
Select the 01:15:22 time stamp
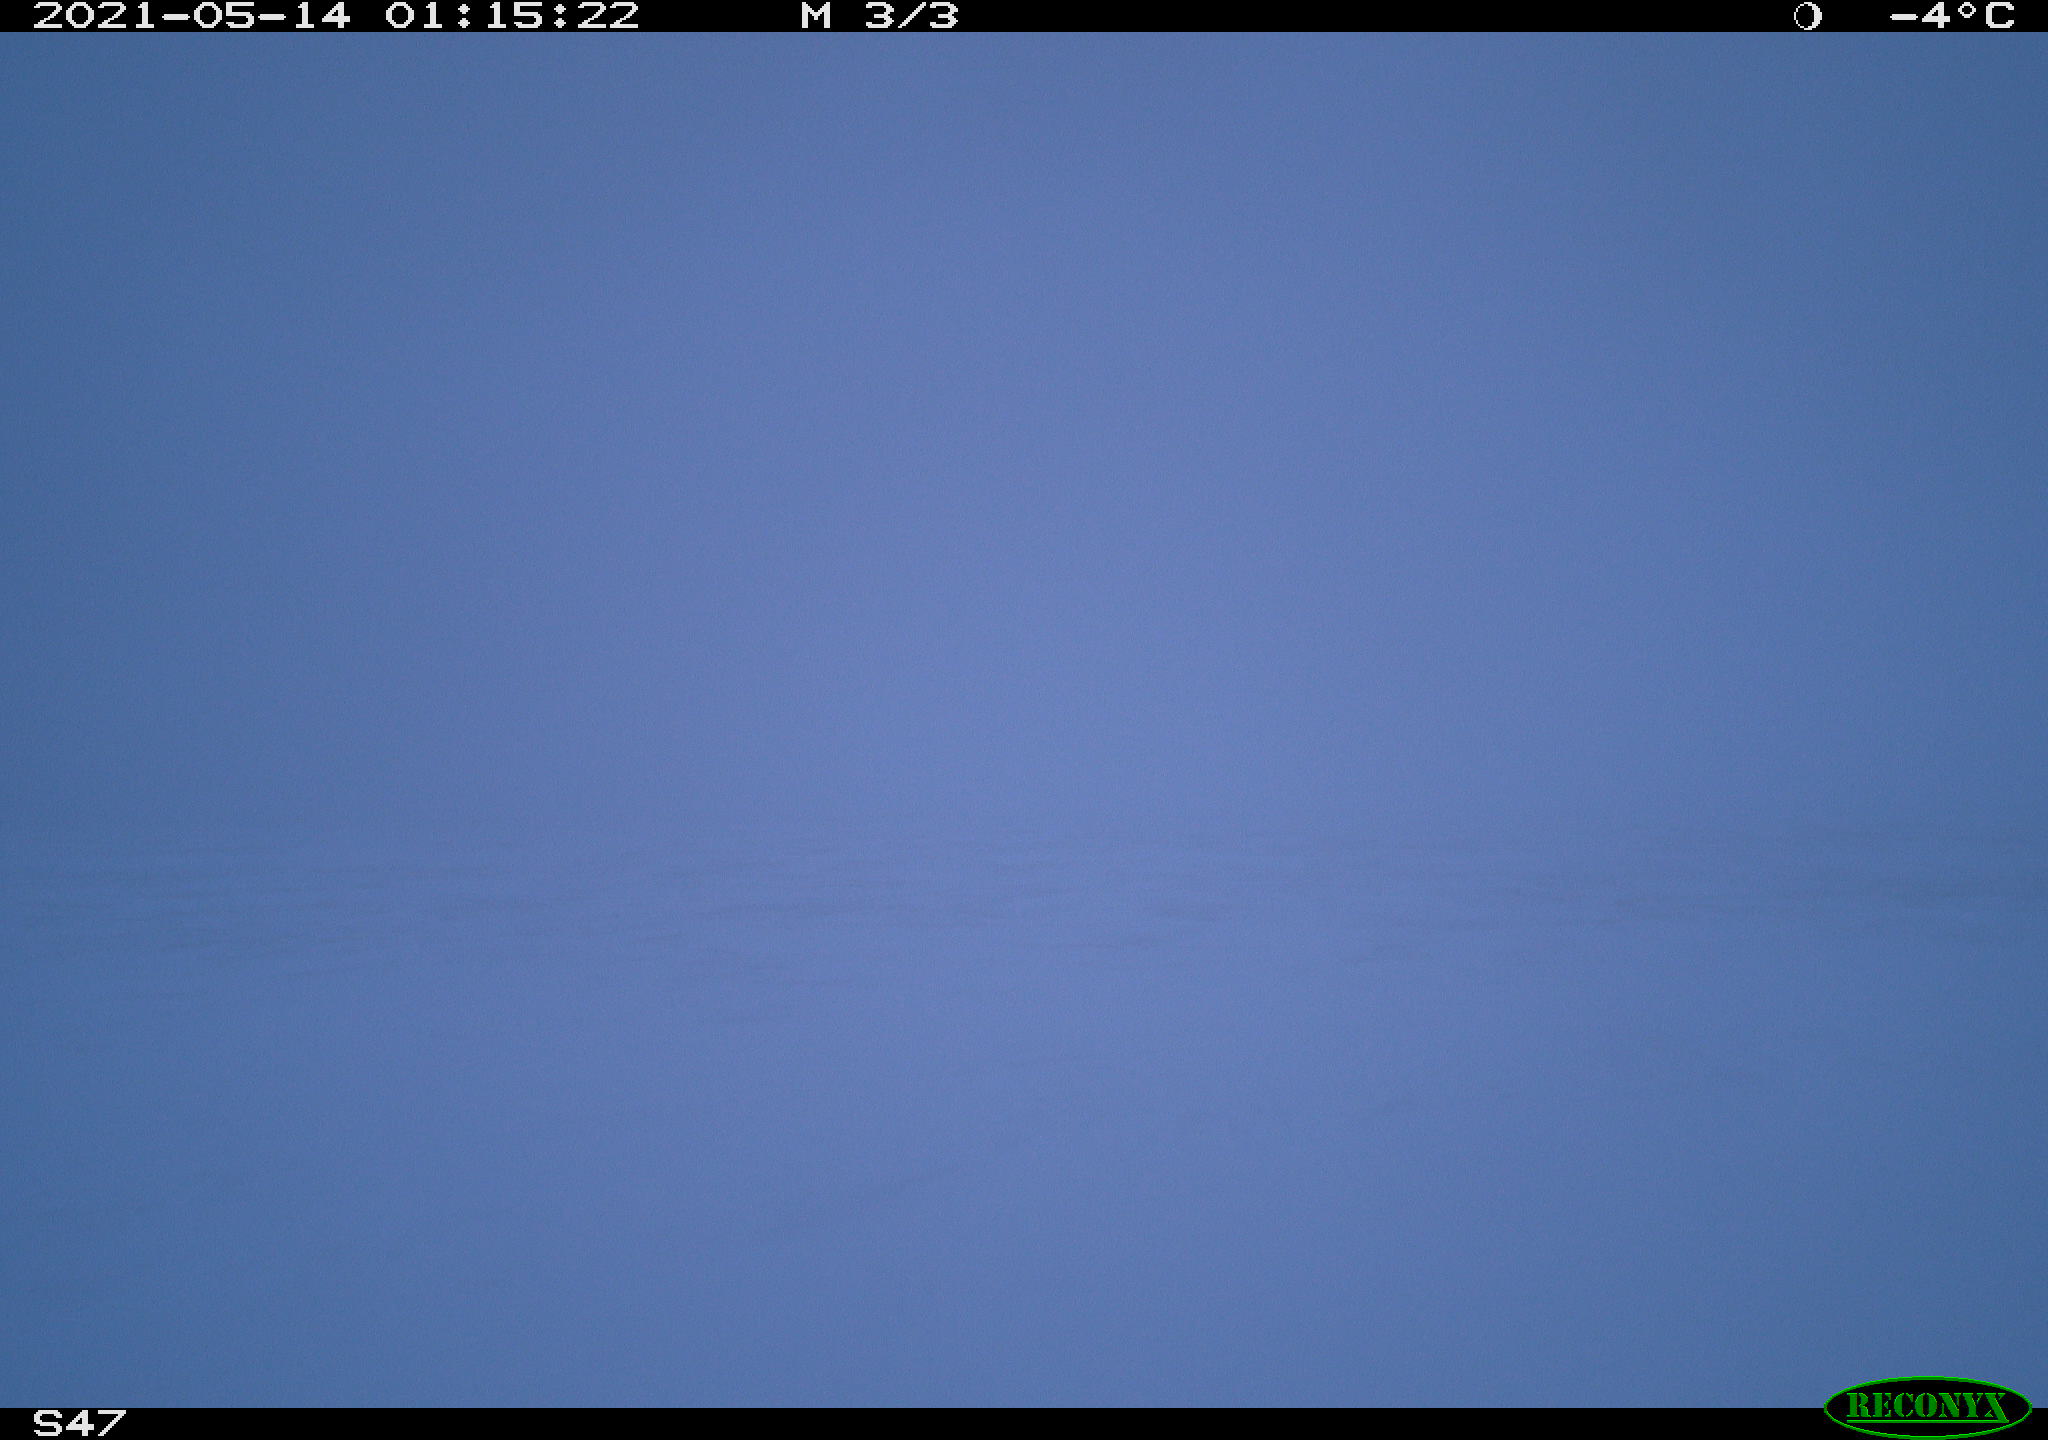pyautogui.click(x=512, y=16)
